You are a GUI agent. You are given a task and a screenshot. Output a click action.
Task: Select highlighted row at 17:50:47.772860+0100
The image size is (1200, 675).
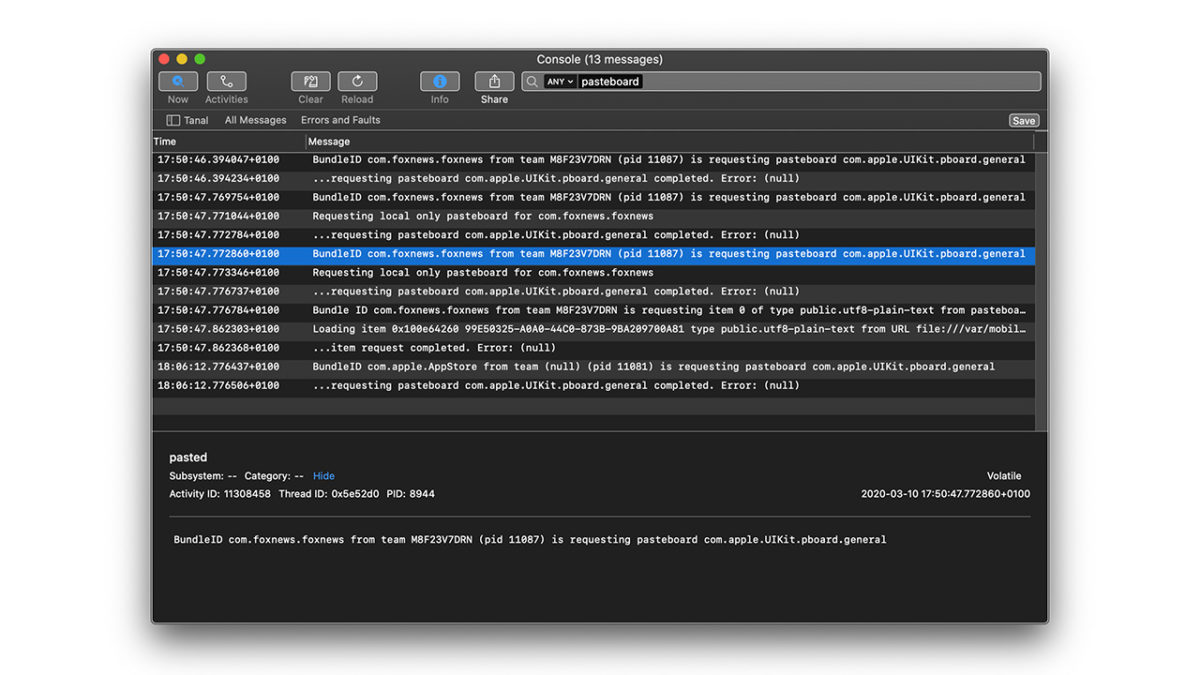tap(594, 254)
